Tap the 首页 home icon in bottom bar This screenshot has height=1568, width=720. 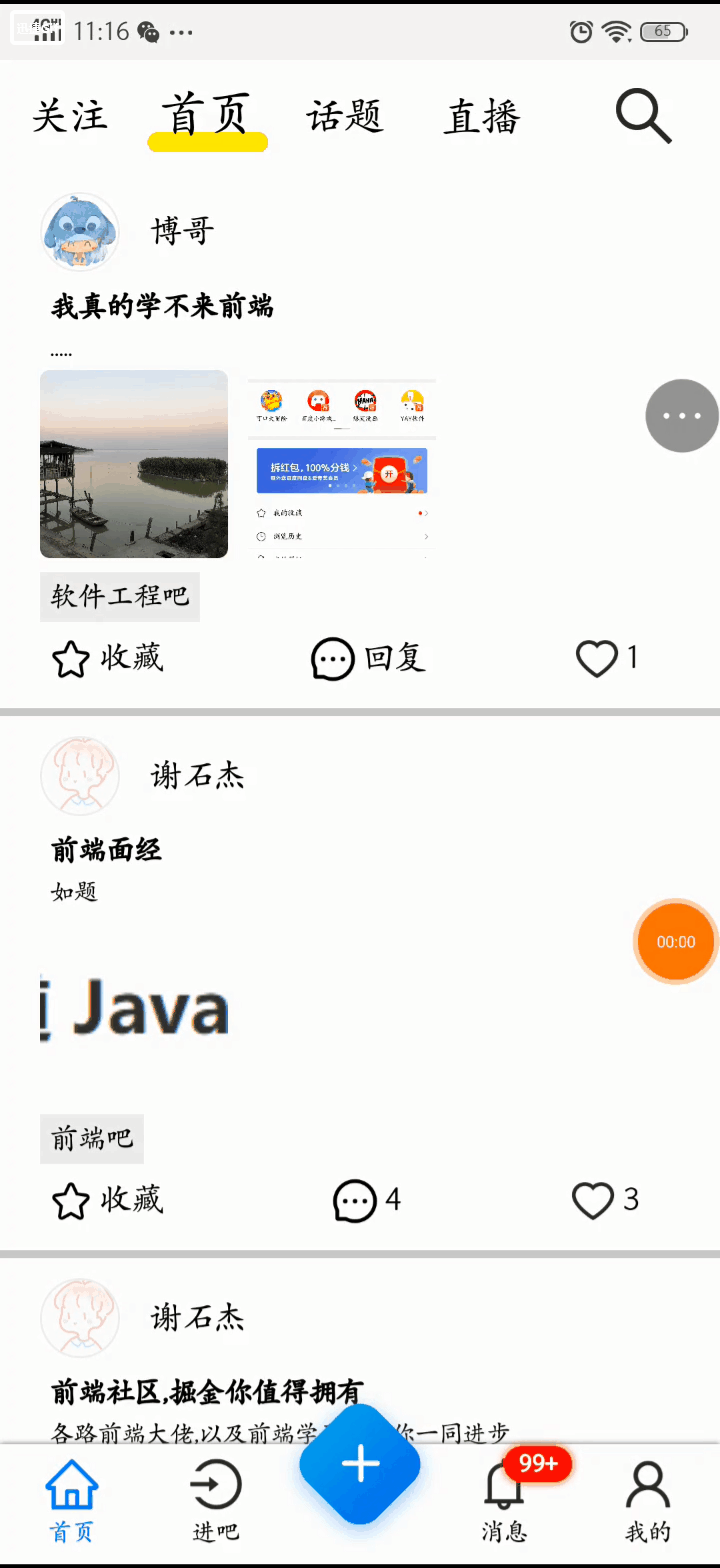[72, 1484]
